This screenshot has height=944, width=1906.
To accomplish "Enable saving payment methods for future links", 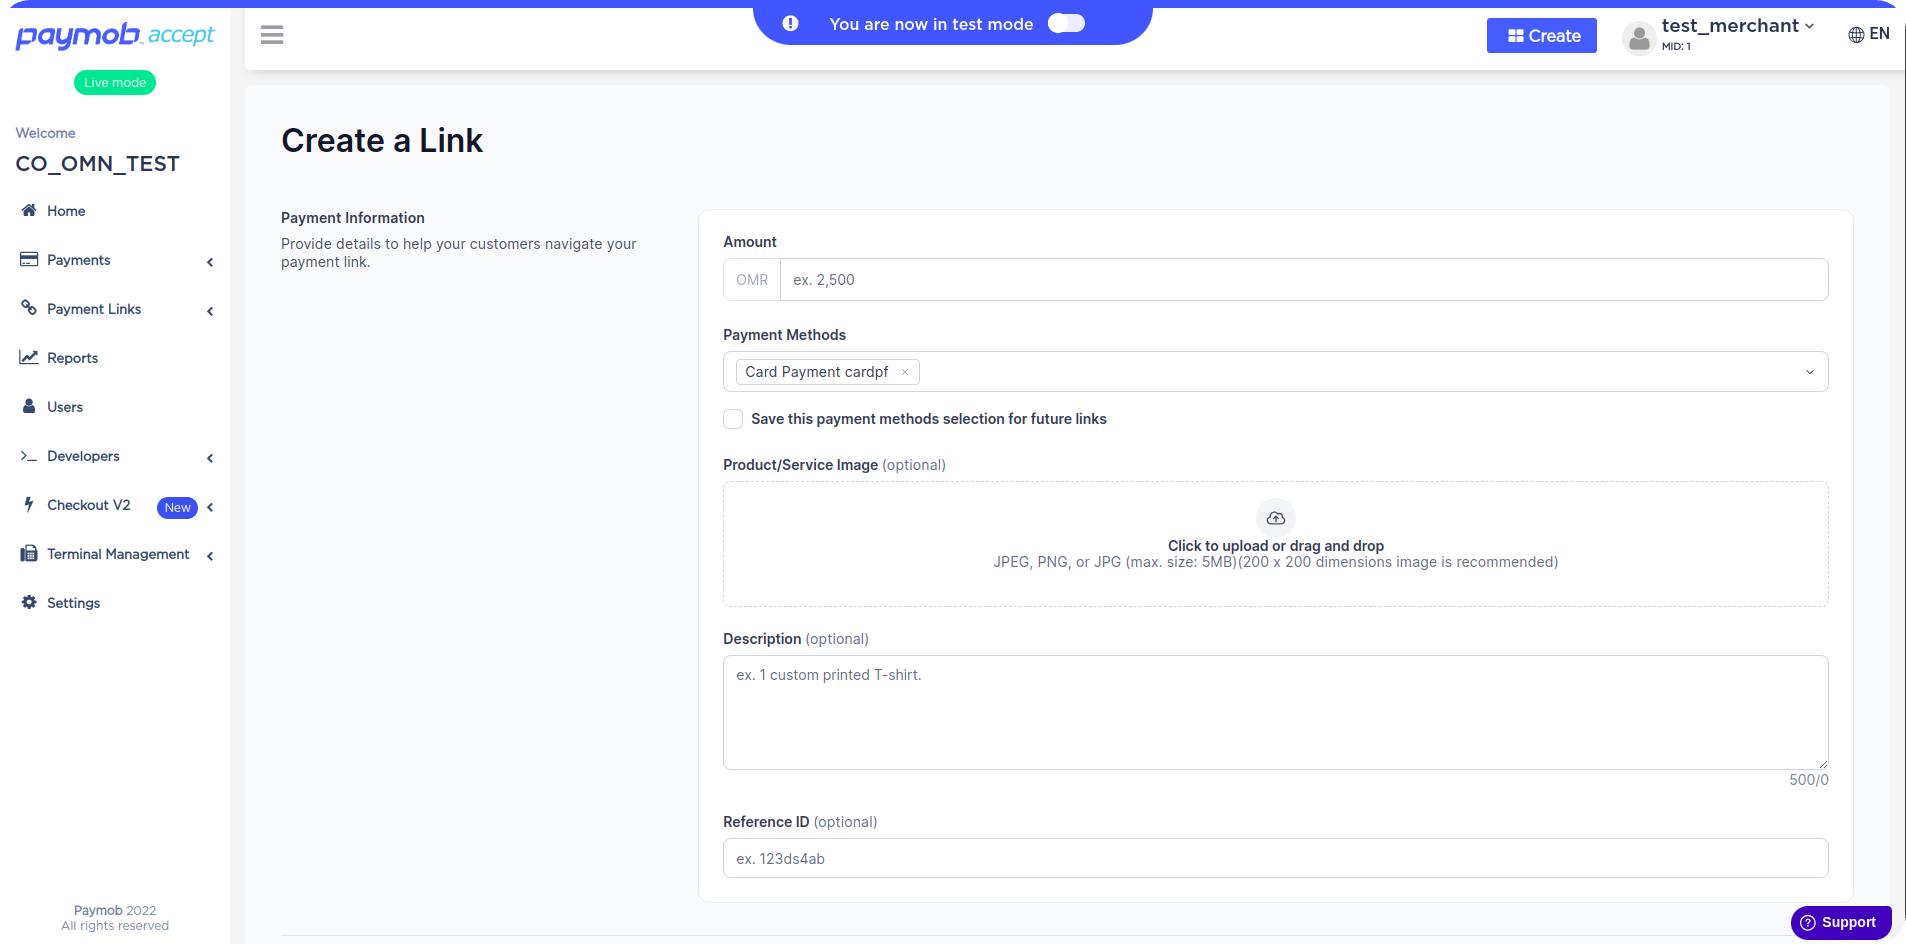I will click(x=733, y=419).
